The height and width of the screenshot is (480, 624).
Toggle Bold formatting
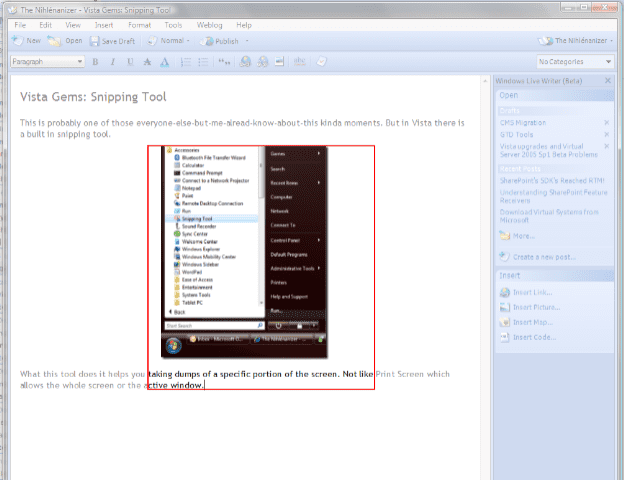(95, 62)
